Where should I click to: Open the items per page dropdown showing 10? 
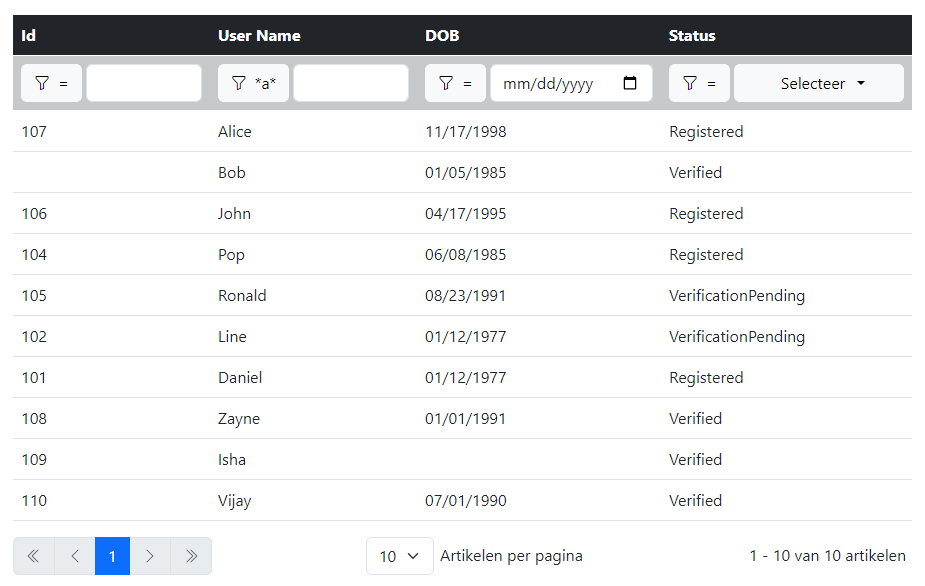point(399,555)
